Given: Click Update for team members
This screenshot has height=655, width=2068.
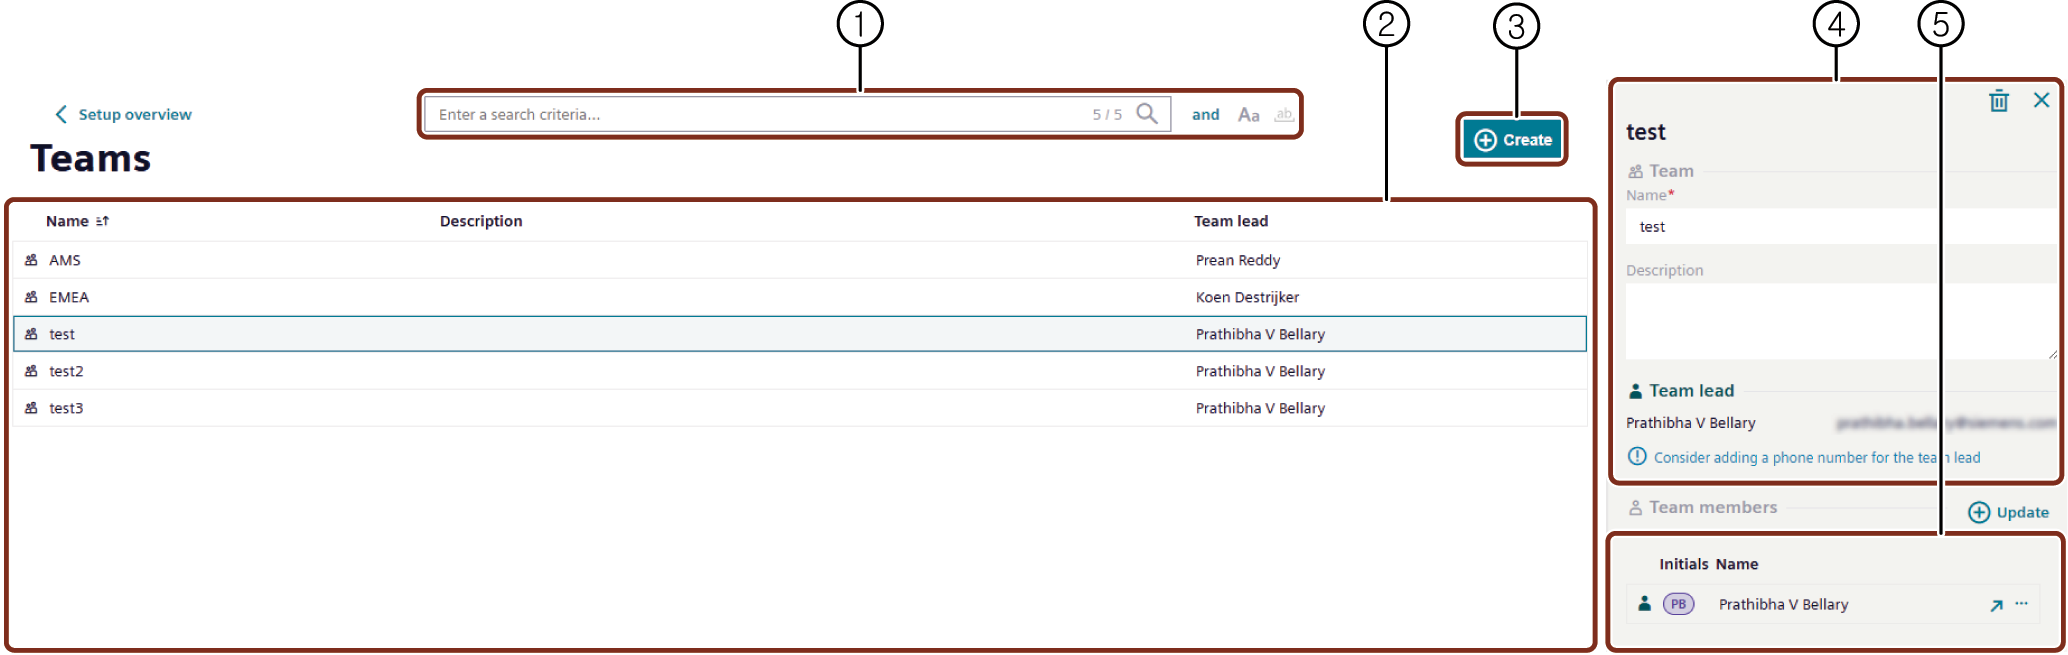Looking at the screenshot, I should pos(2008,512).
